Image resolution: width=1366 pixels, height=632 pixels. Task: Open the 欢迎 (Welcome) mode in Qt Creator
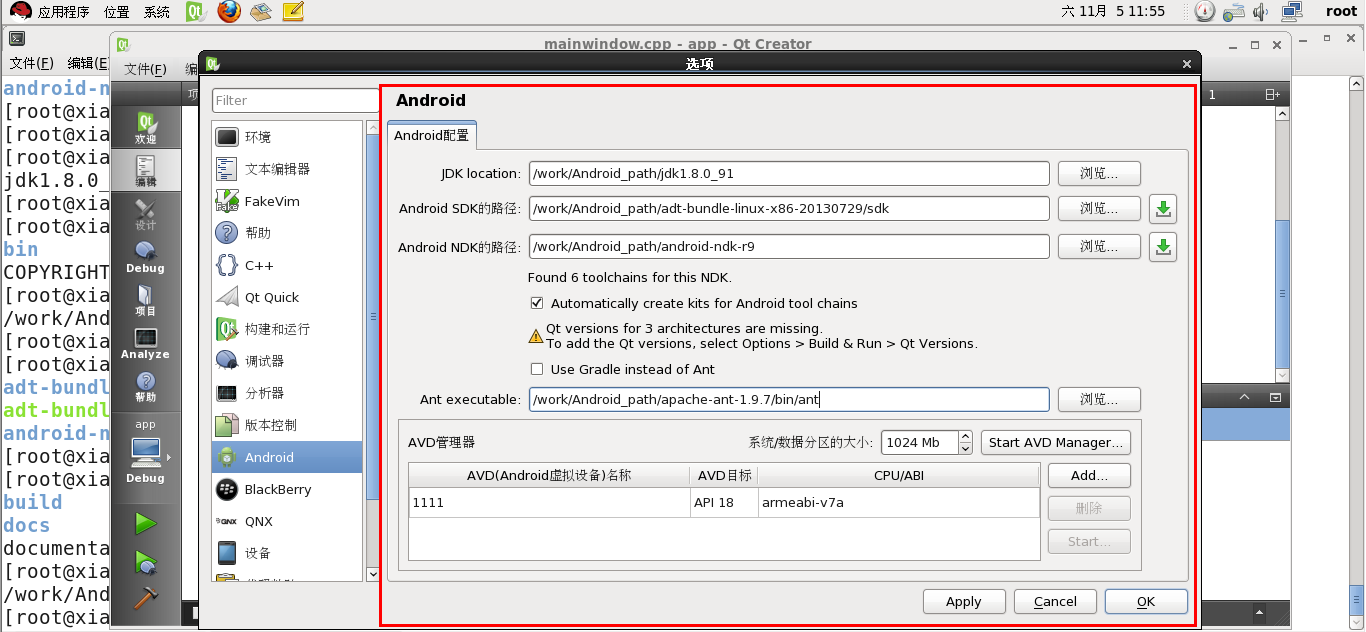tap(146, 127)
